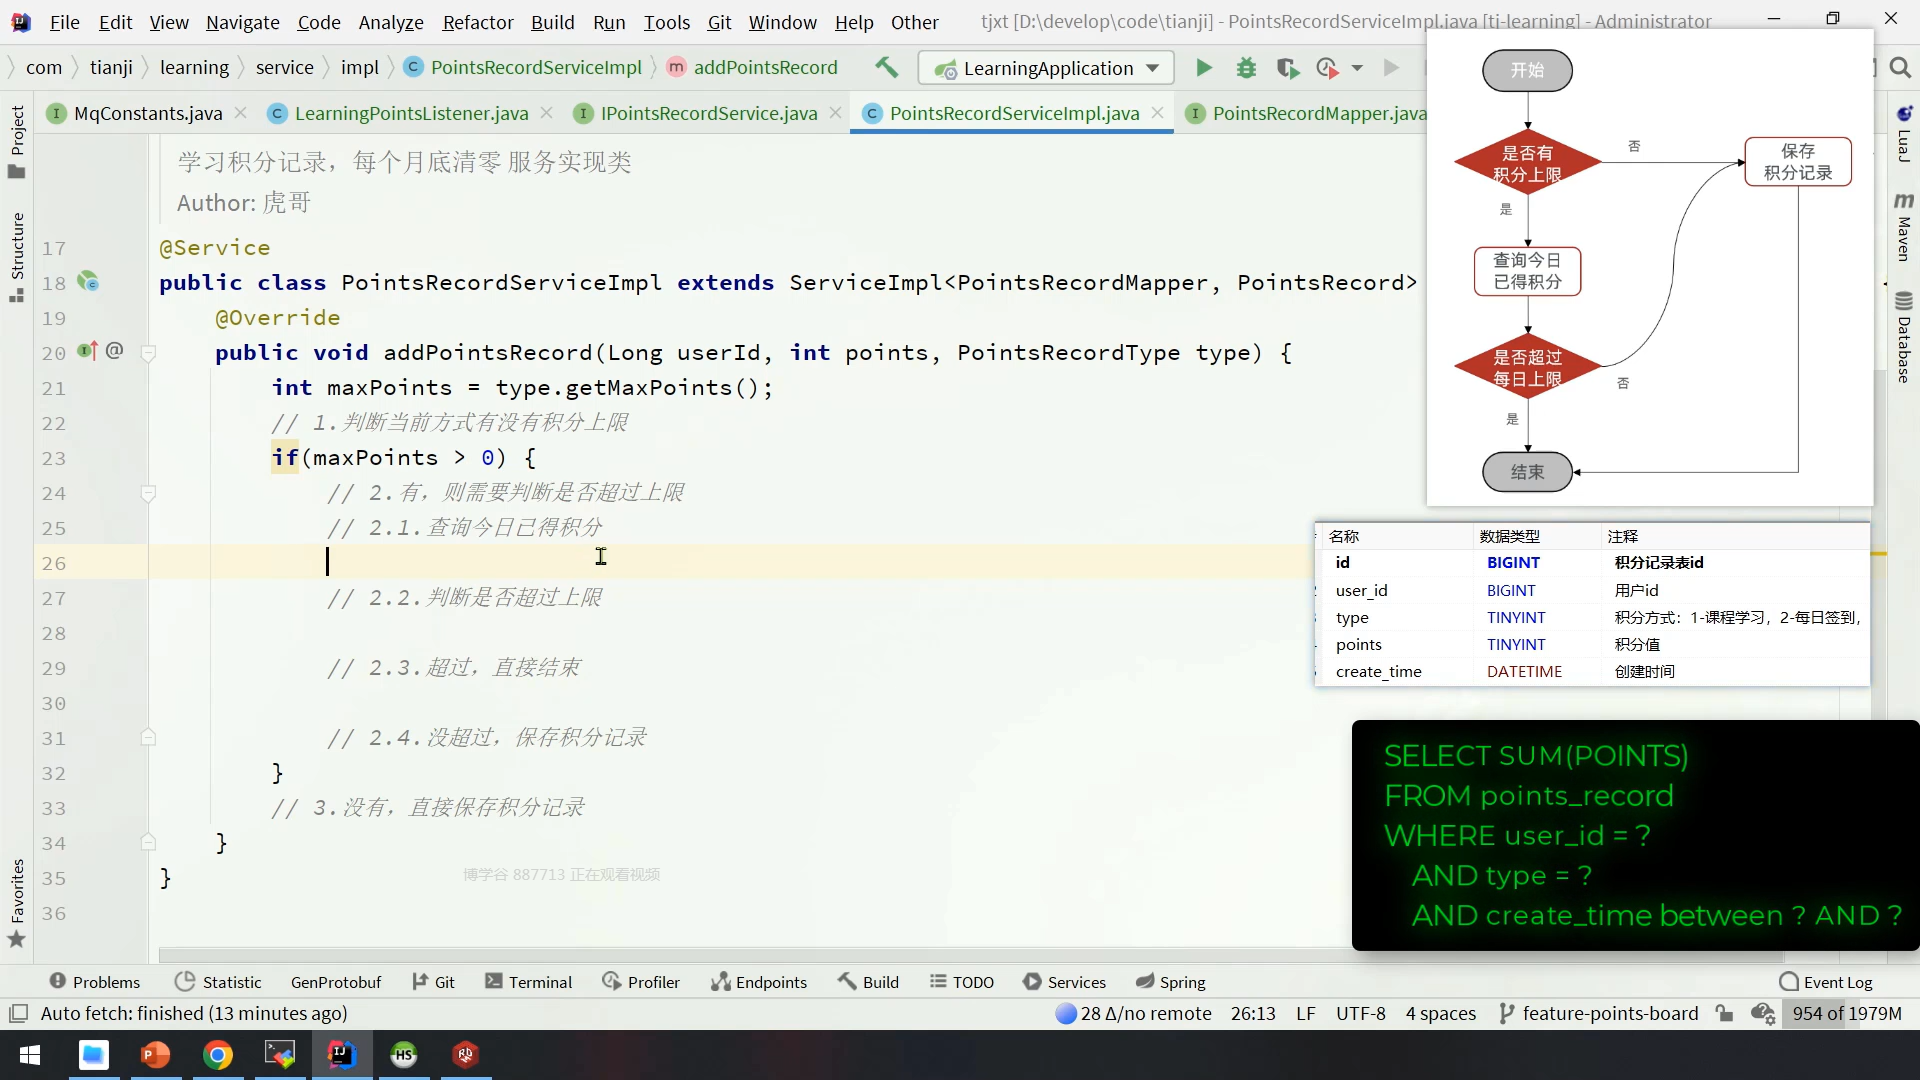Click the Chrome taskbar icon

[218, 1055]
